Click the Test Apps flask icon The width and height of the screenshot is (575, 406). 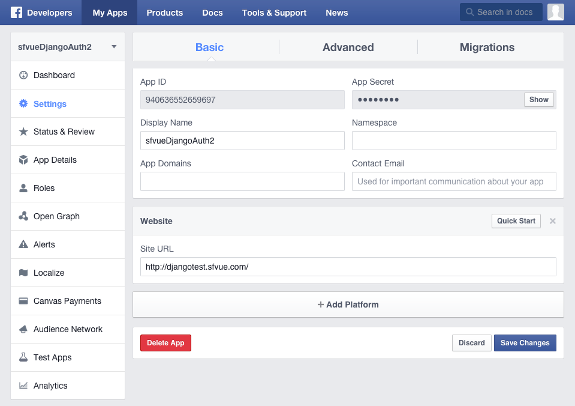[23, 357]
